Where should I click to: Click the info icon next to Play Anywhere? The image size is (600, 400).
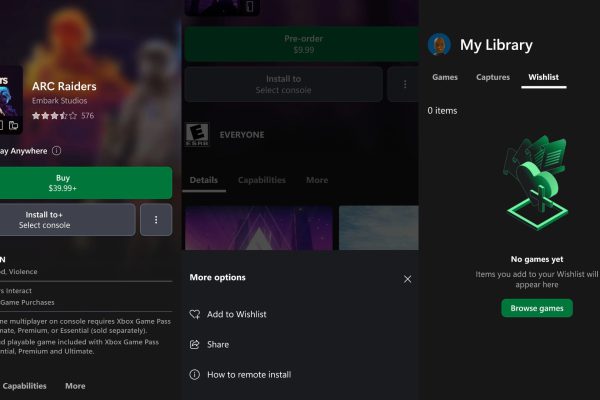(56, 151)
